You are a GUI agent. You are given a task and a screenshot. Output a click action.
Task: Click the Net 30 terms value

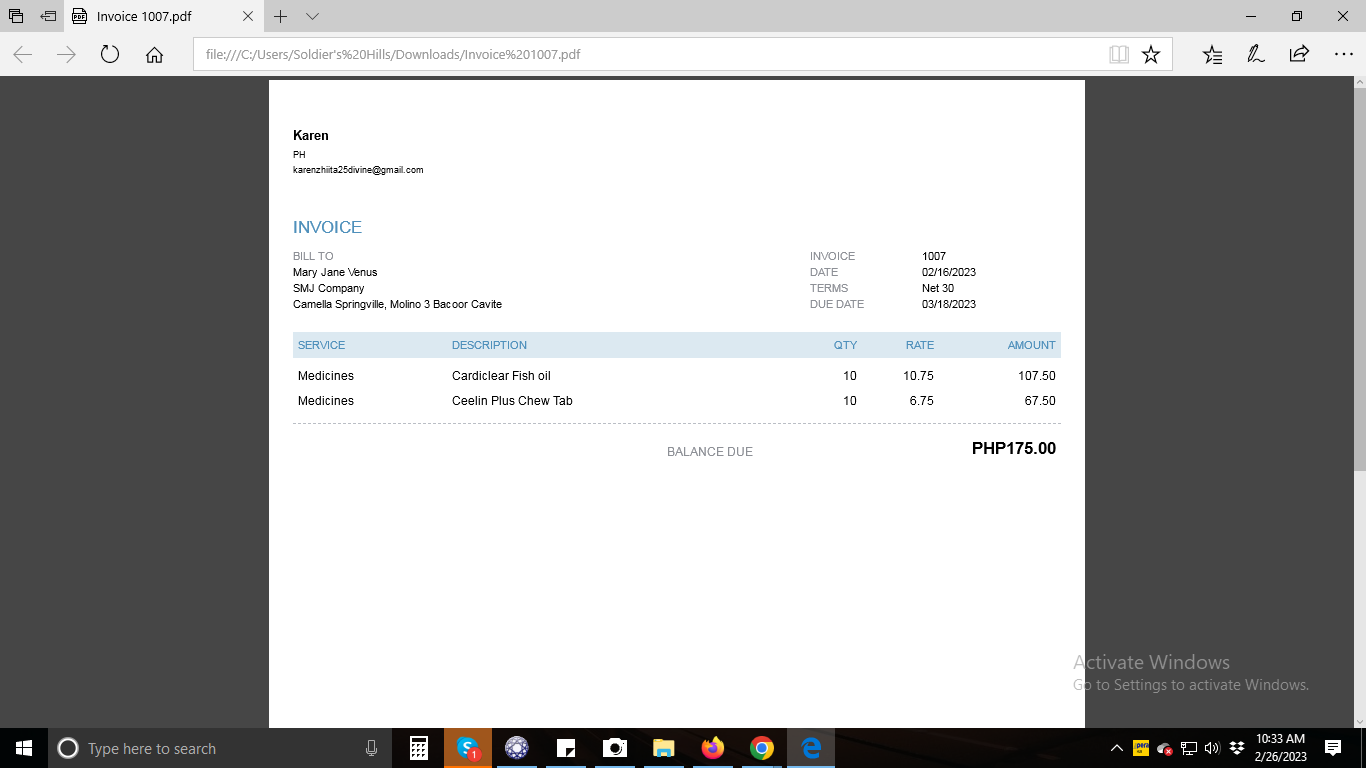pos(938,288)
